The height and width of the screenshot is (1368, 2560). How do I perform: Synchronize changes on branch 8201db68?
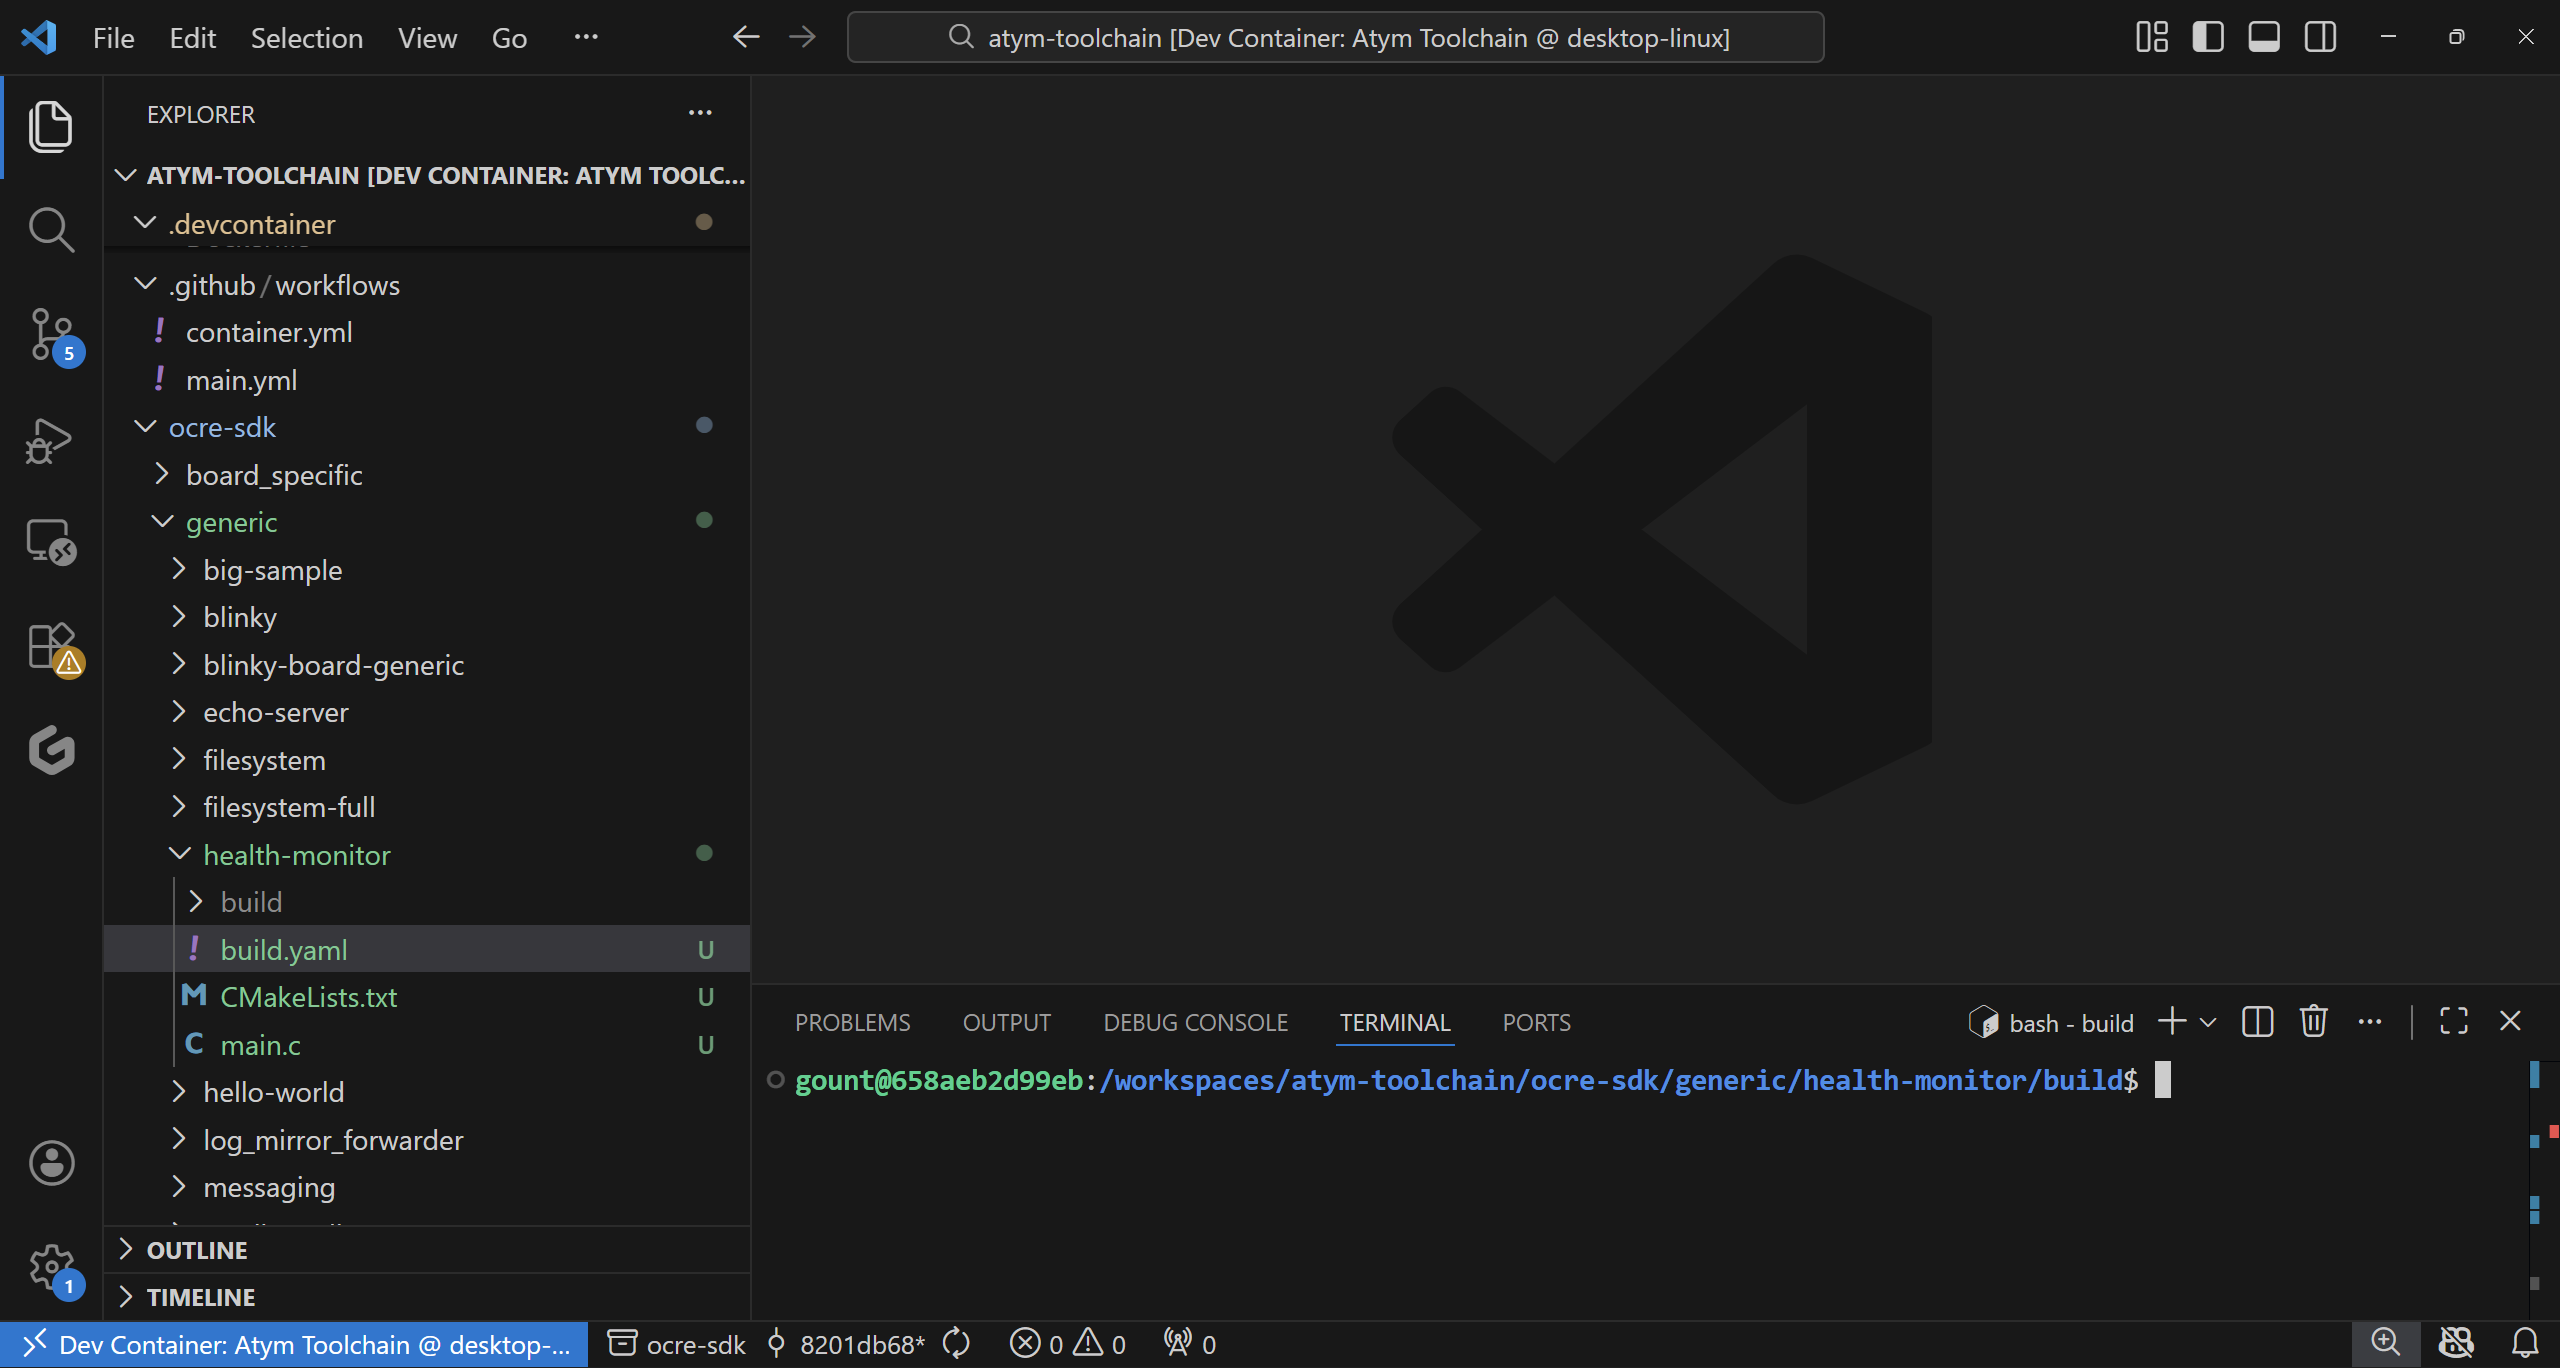(x=955, y=1343)
